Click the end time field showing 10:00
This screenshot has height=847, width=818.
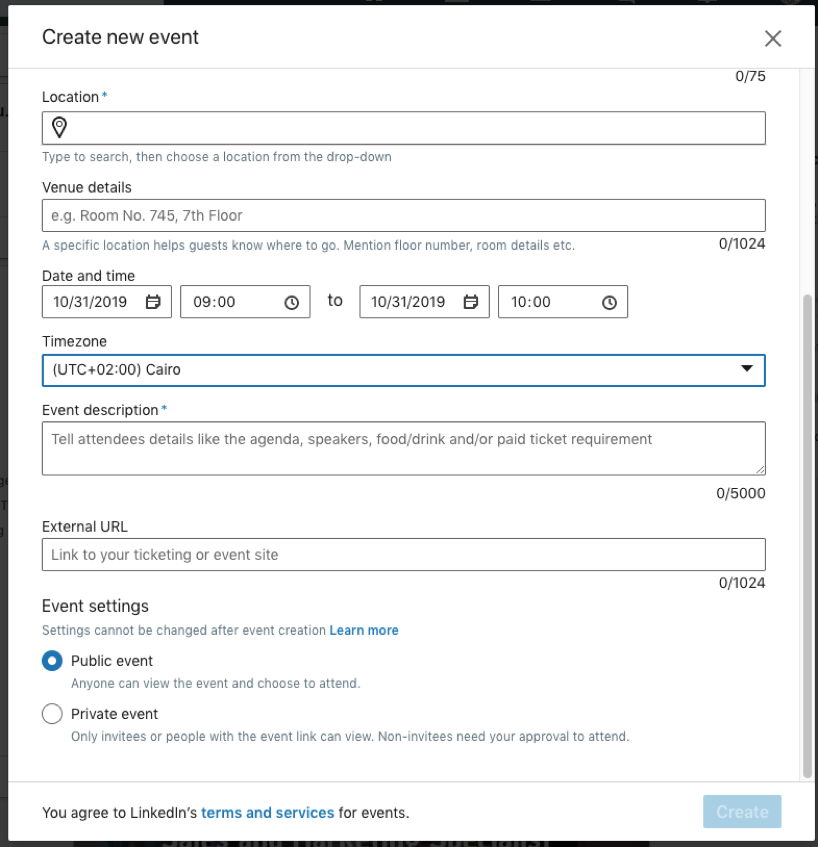(545, 302)
